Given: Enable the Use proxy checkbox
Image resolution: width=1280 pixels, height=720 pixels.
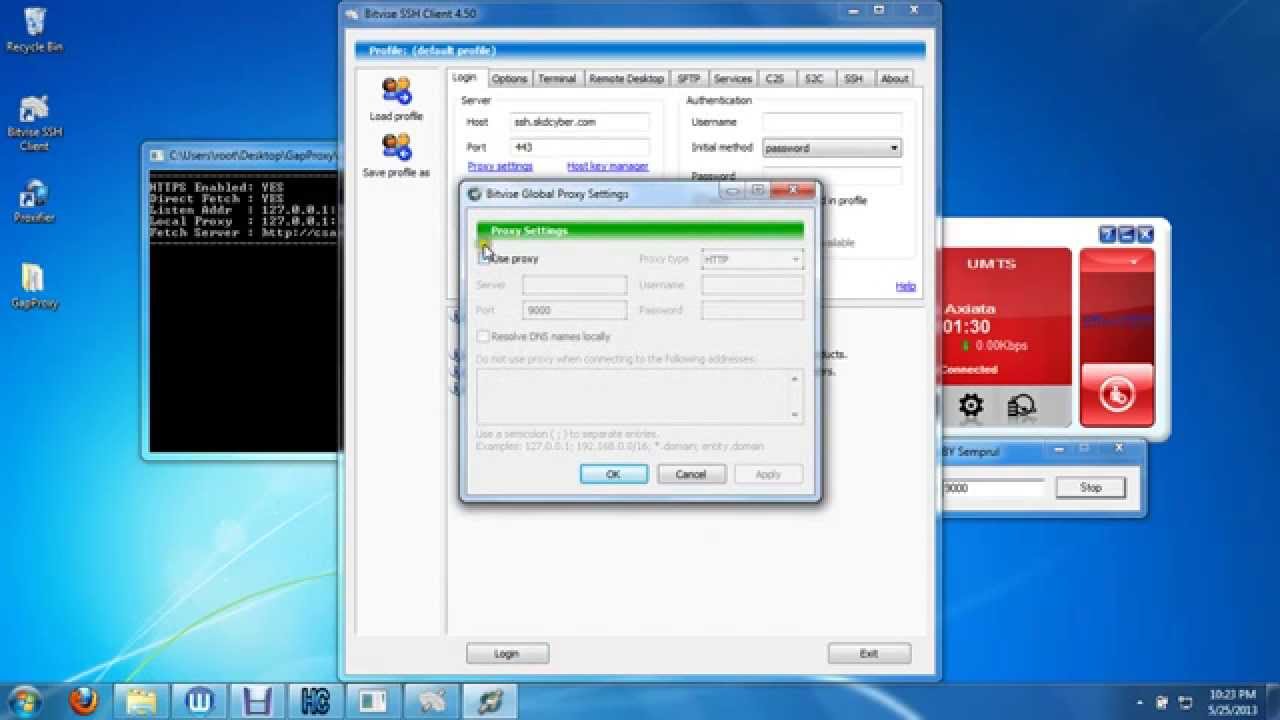Looking at the screenshot, I should coord(484,258).
